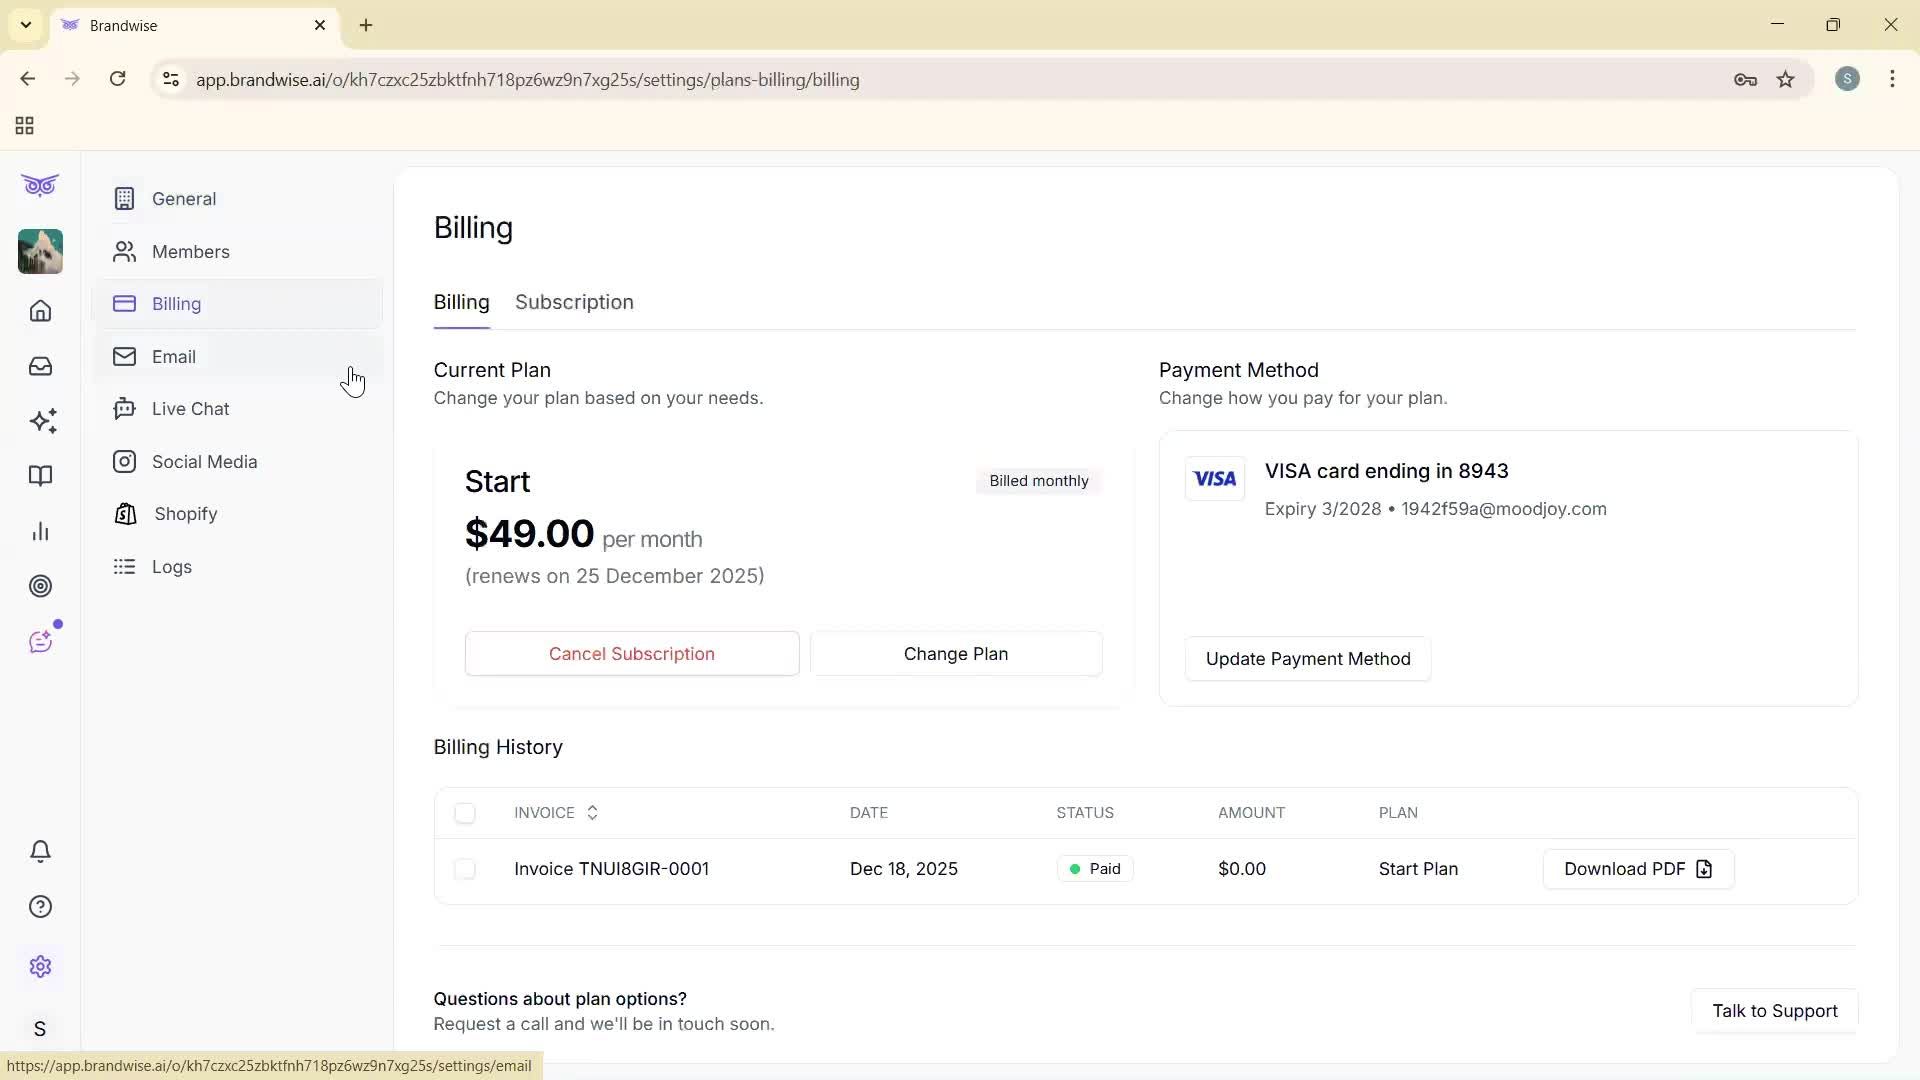Screen dimensions: 1920x1080
Task: Open the chat feedback icon with notification dot
Action: click(40, 641)
